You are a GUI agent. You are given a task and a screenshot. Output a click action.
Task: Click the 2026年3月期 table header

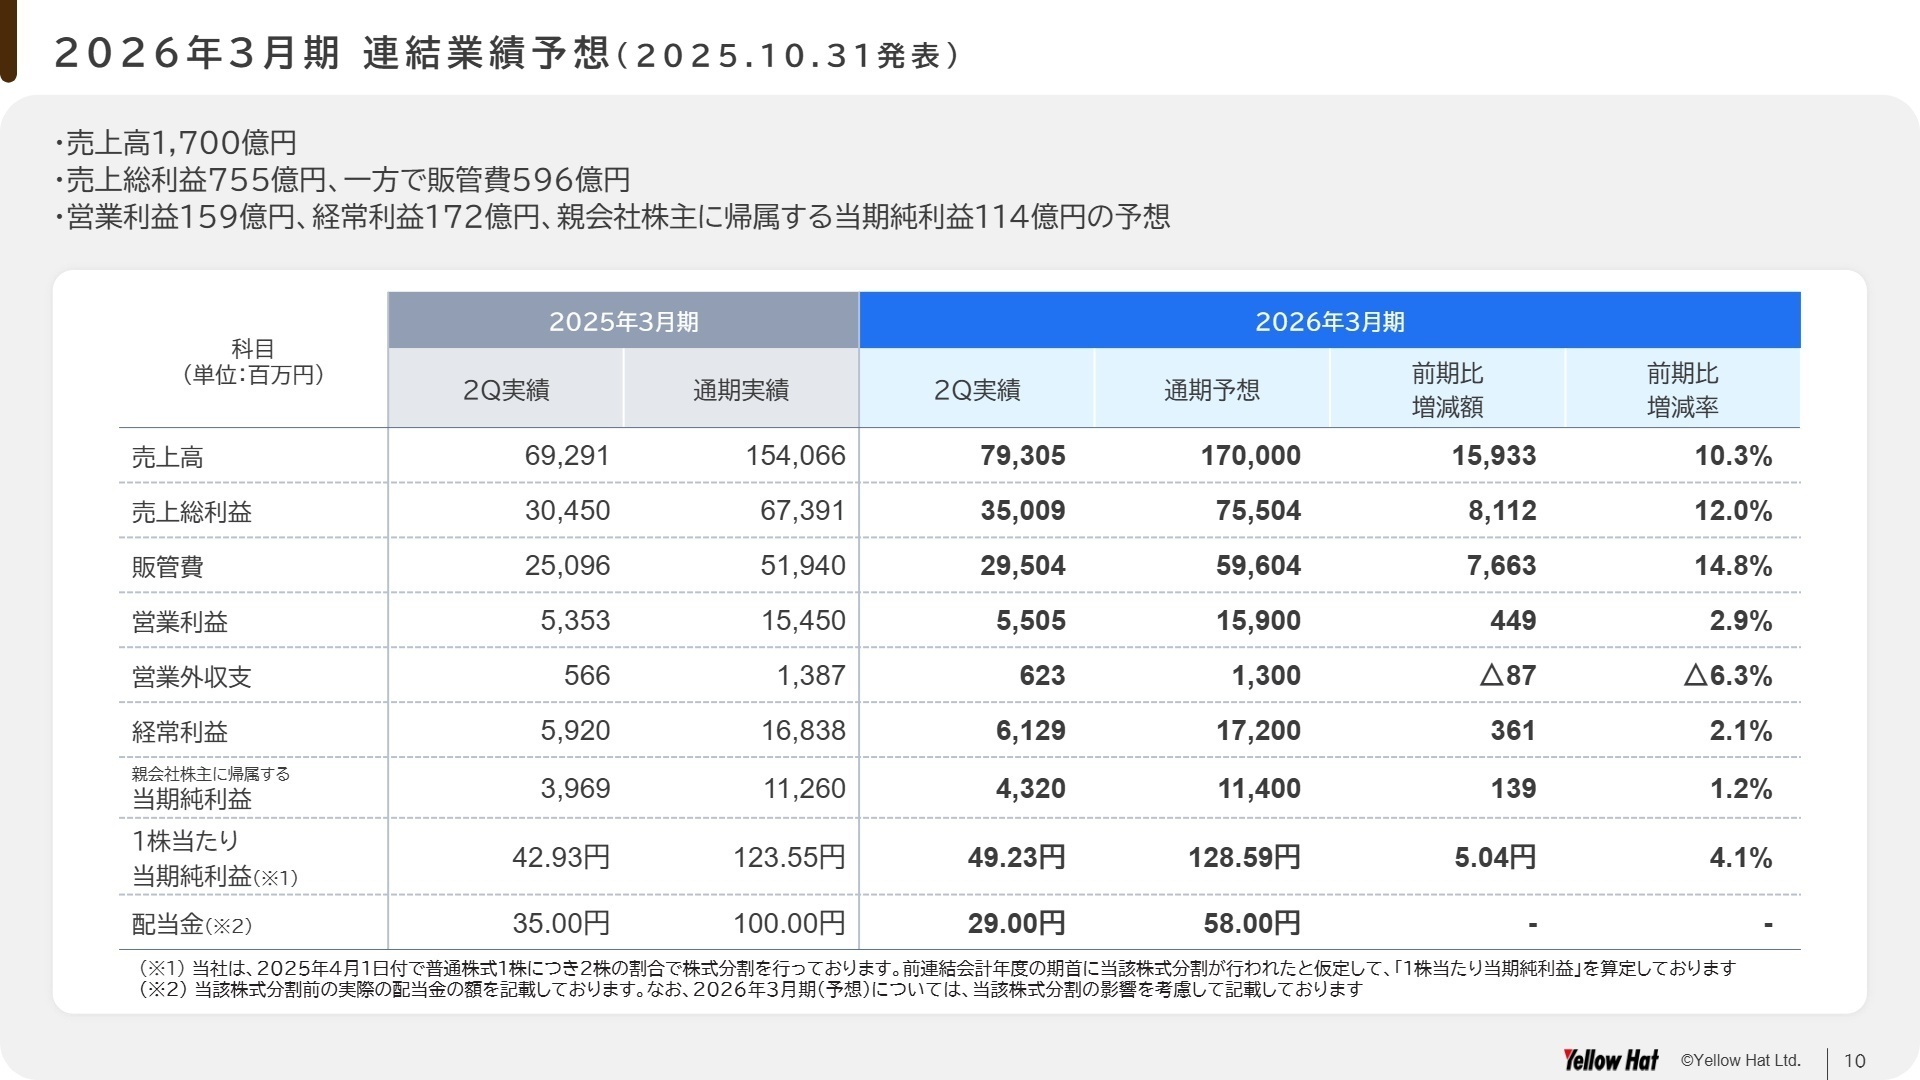pos(1330,320)
